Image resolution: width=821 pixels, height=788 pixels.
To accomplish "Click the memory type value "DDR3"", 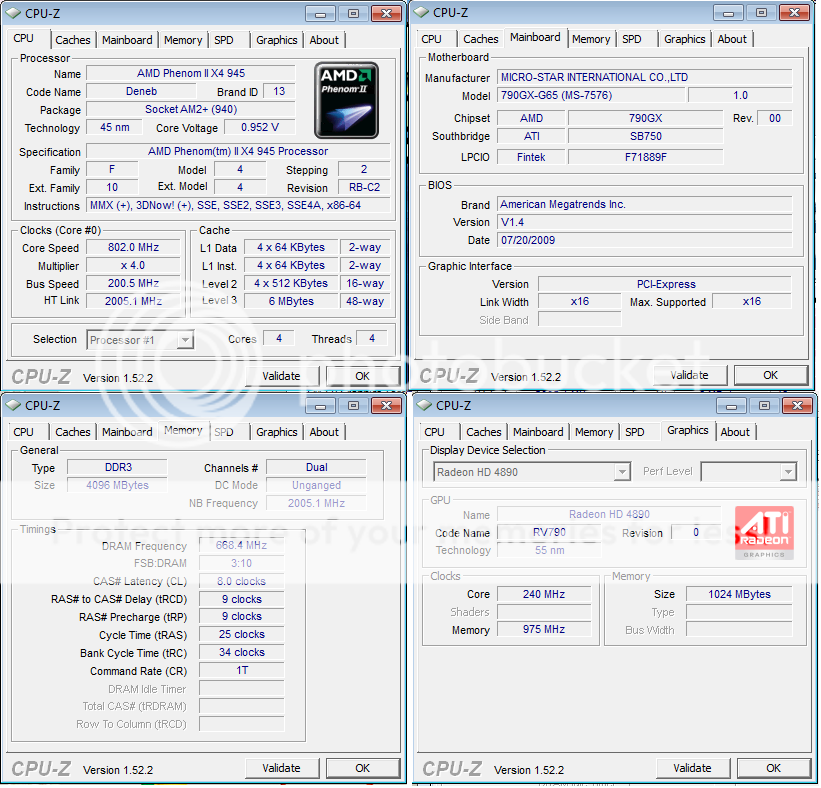I will 118,467.
